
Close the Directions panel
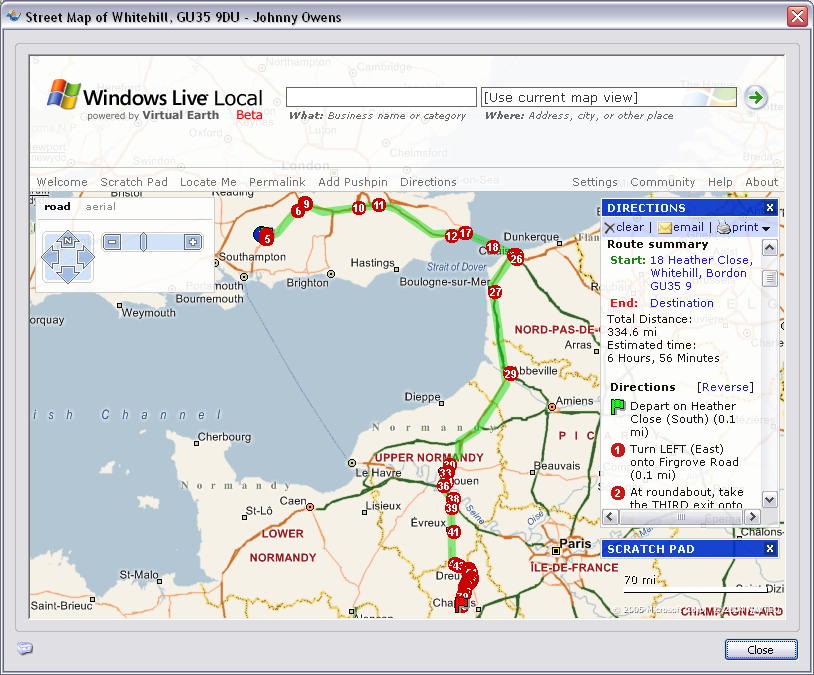coord(769,208)
